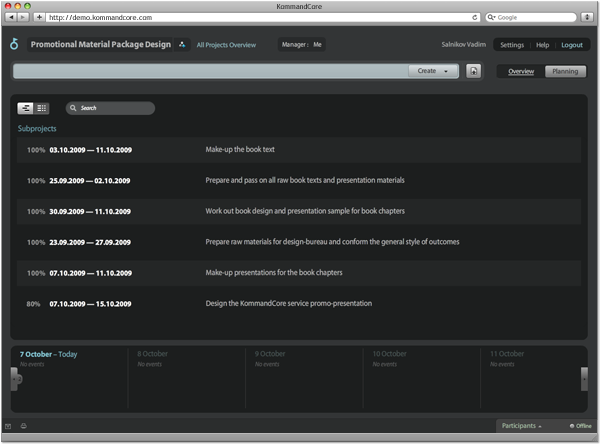Viewport: 600px width, 447px height.
Task: Click the print icon in bottom bar
Action: (x=23, y=426)
